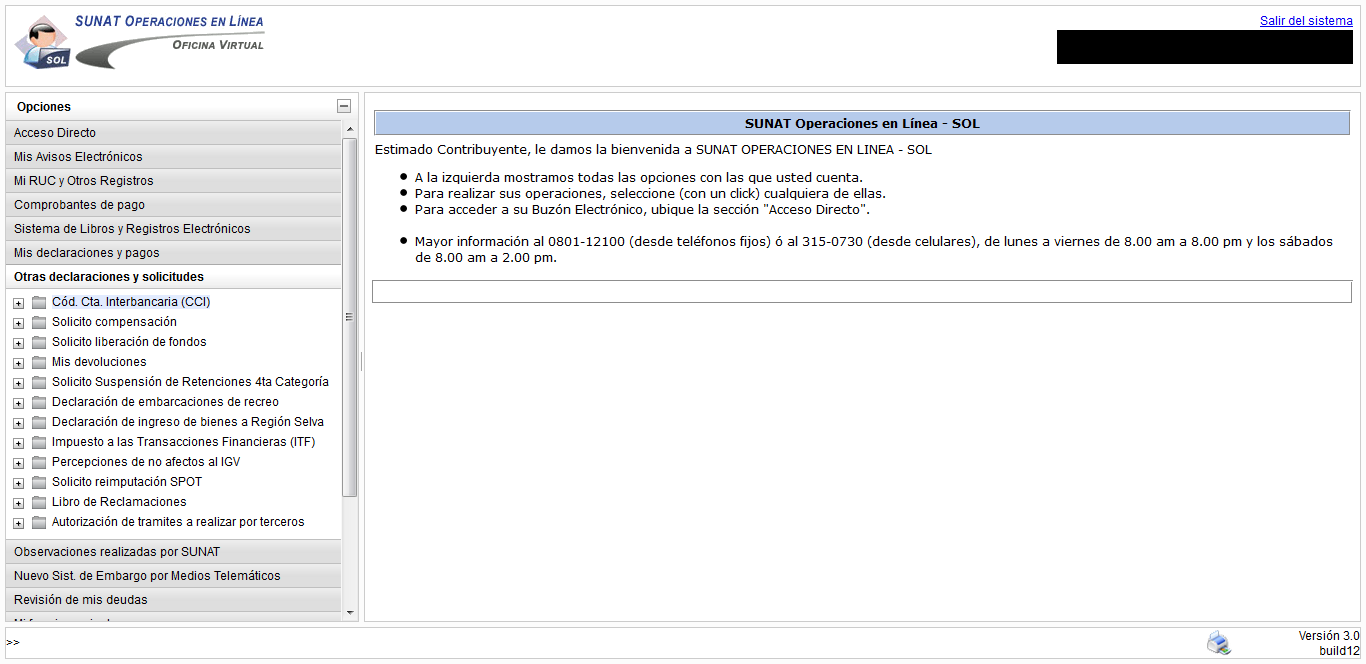Screen dimensions: 1366x664
Task: Open Mis Avisos Electrónicos section
Action: point(174,157)
